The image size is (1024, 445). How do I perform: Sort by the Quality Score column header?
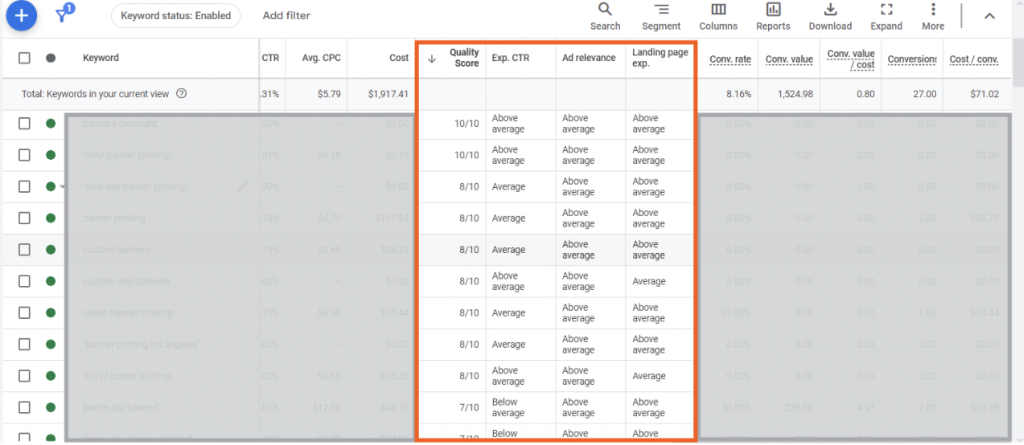pos(464,58)
